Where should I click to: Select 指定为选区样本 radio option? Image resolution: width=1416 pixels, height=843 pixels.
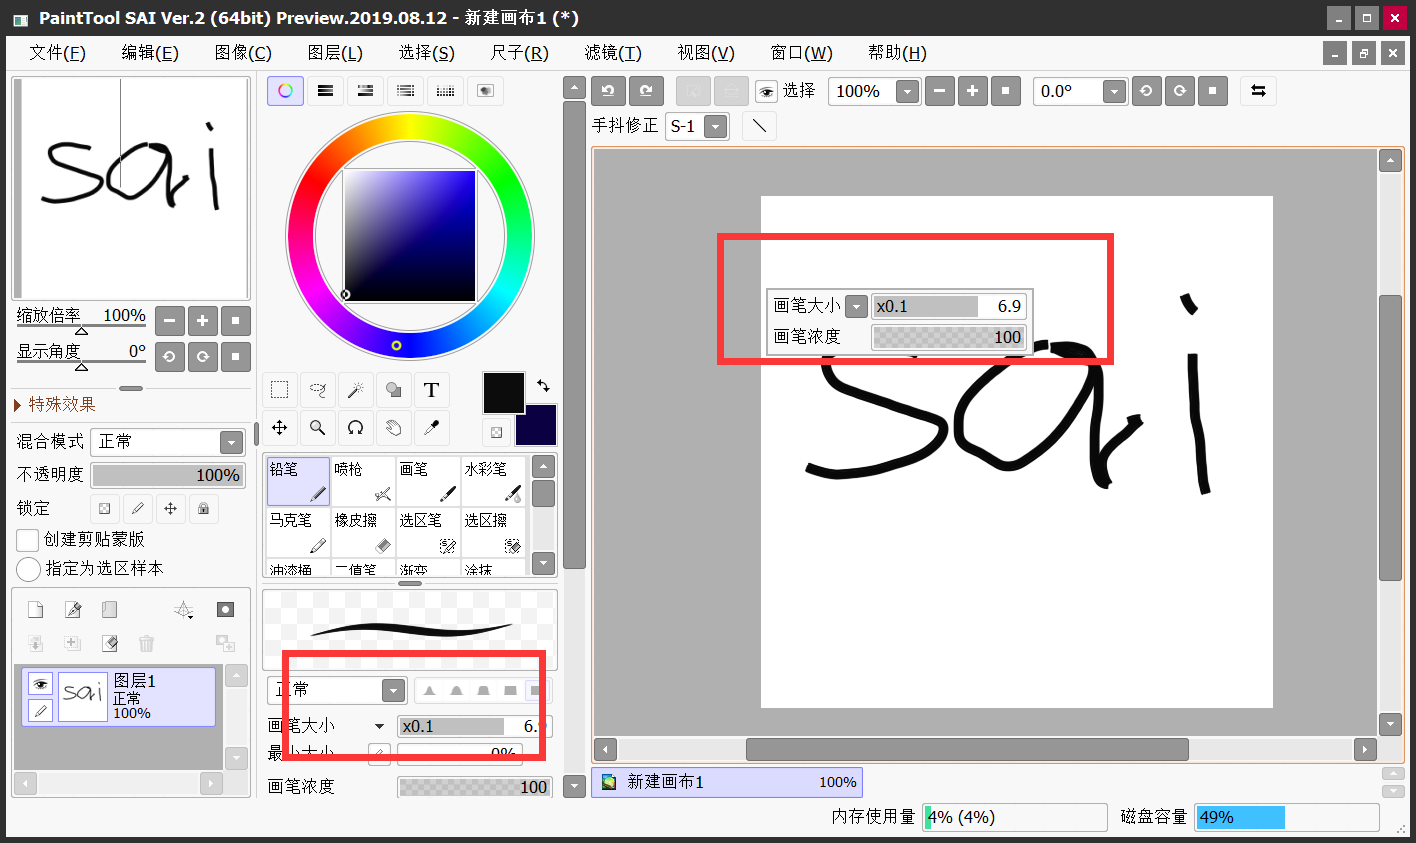click(x=28, y=569)
